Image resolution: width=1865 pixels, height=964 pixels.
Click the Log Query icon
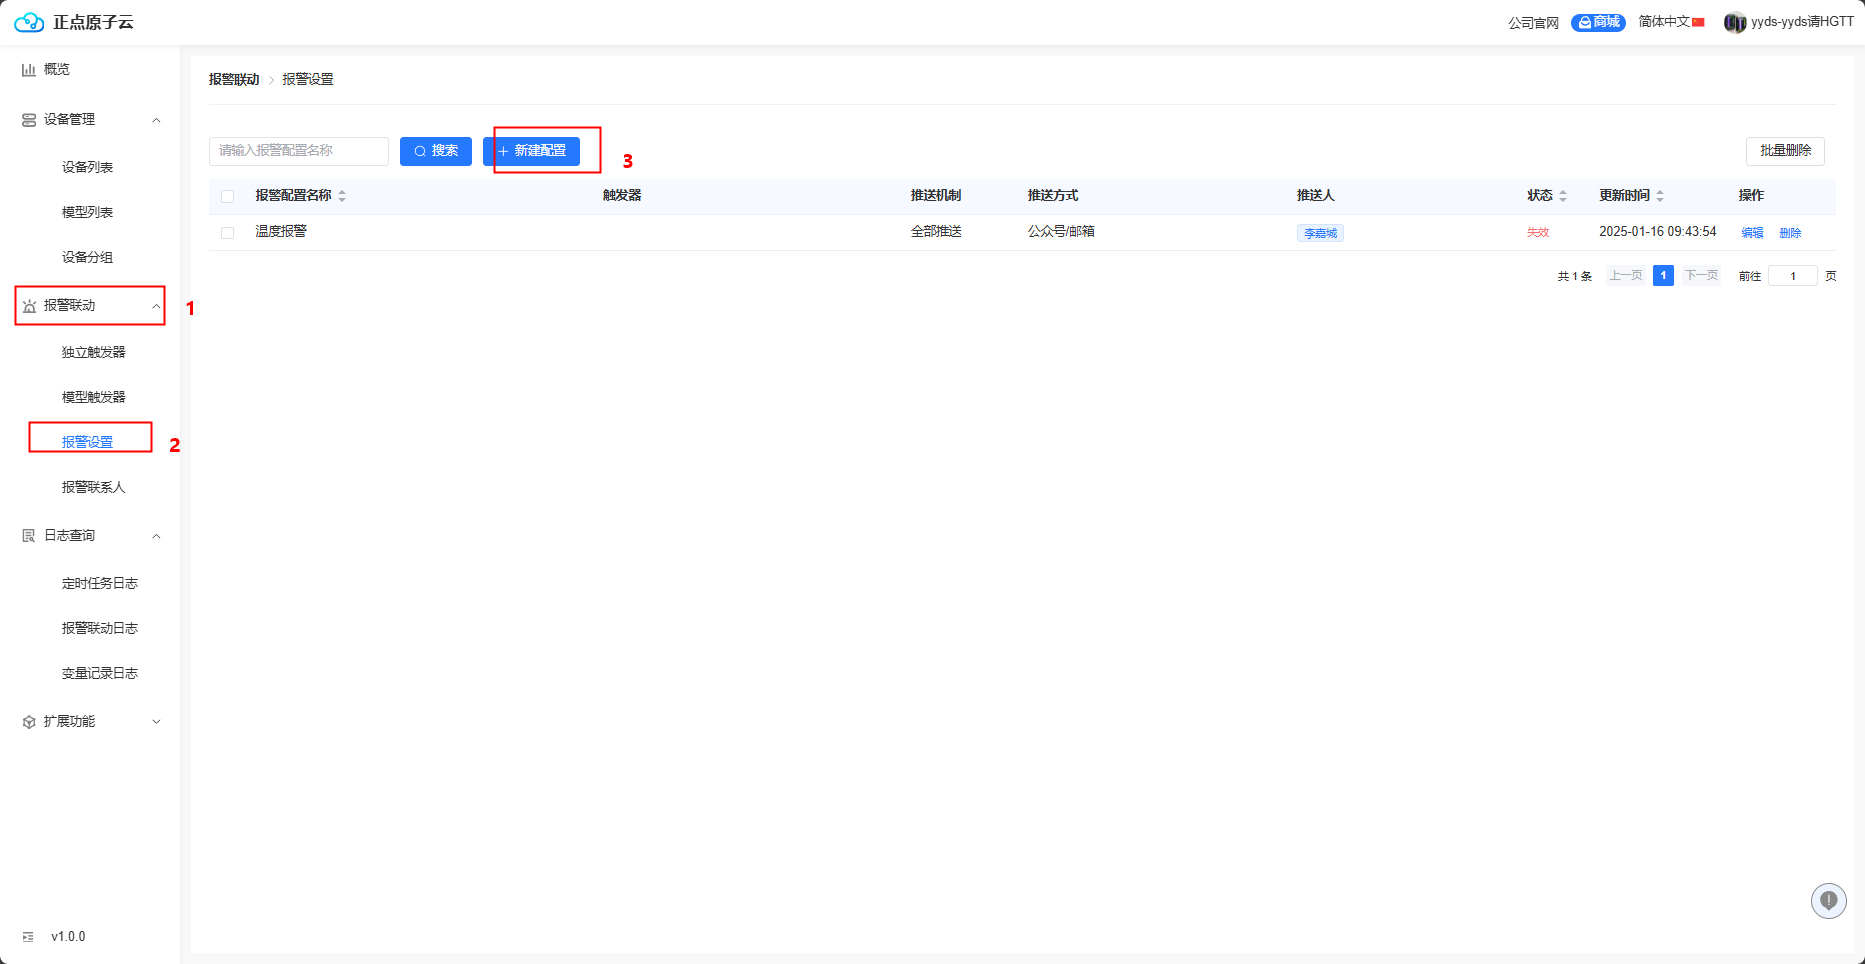(x=29, y=536)
